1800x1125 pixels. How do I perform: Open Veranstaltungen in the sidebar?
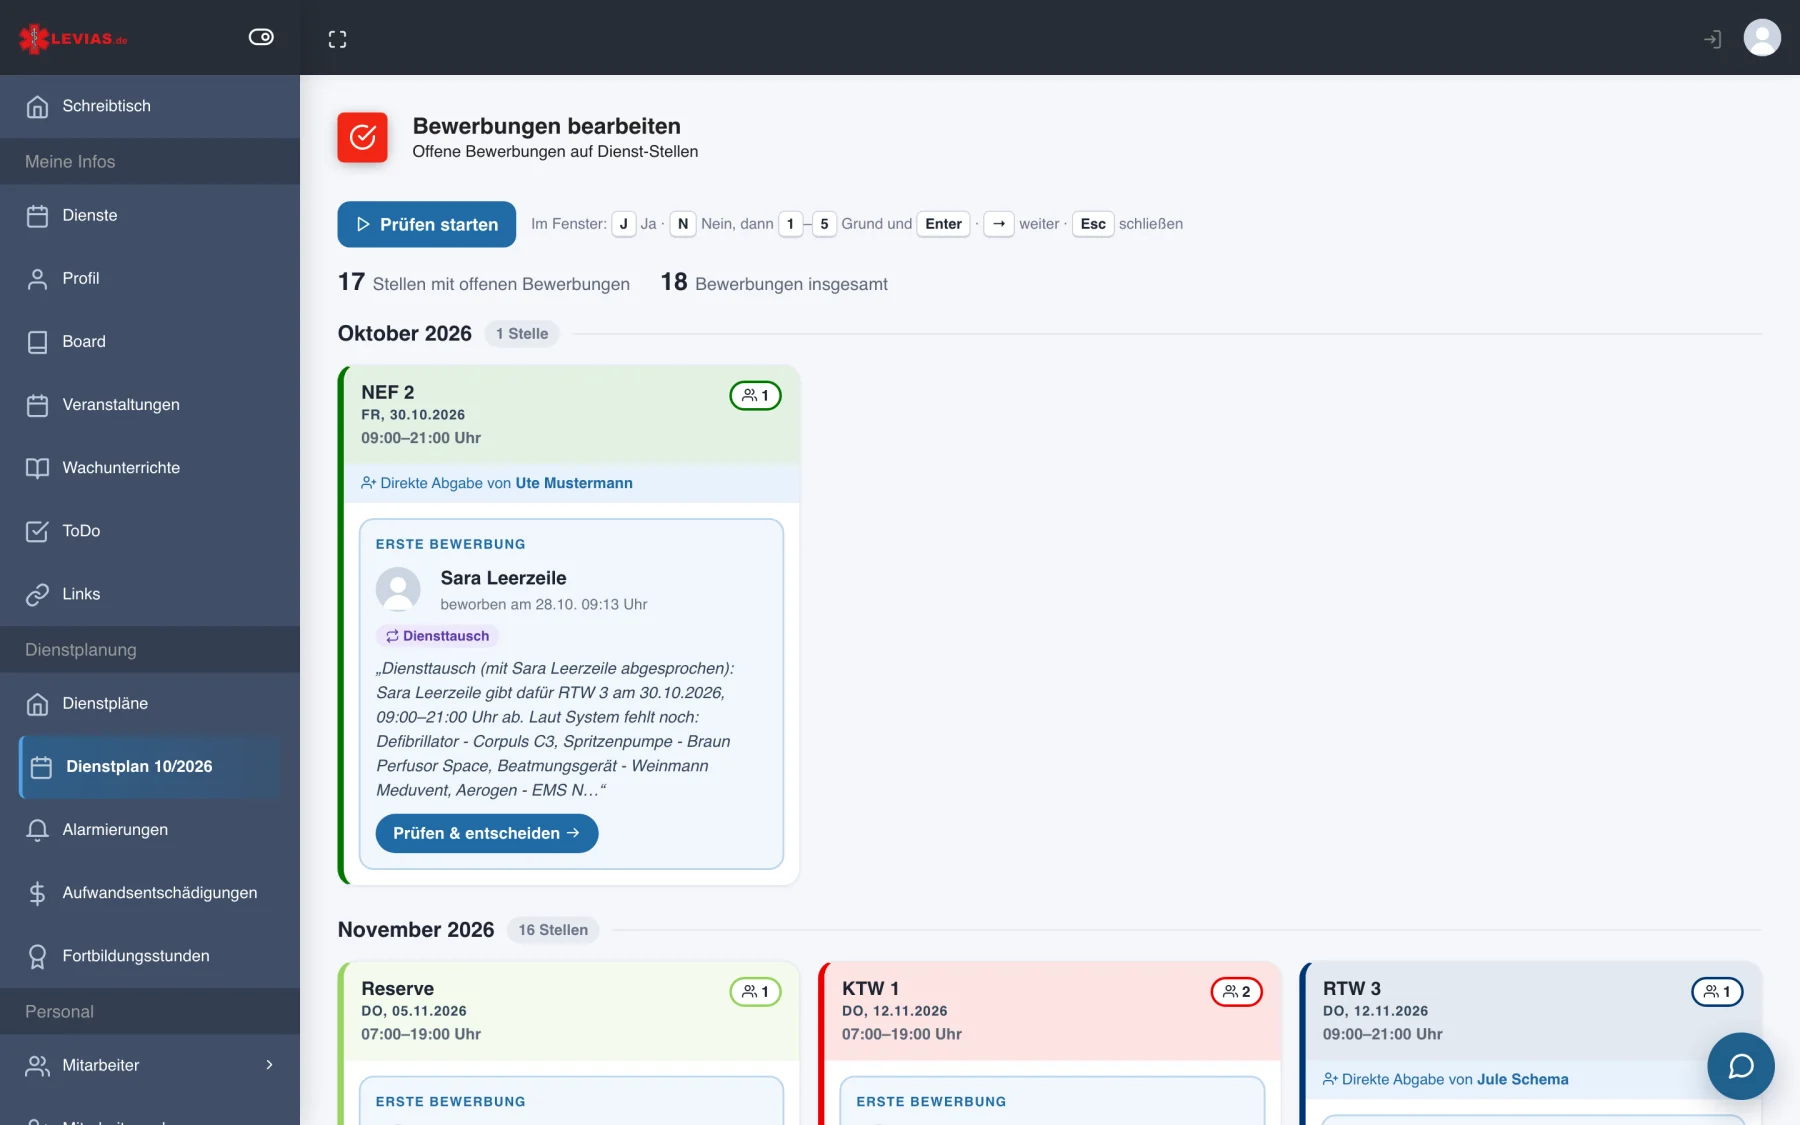[150, 405]
